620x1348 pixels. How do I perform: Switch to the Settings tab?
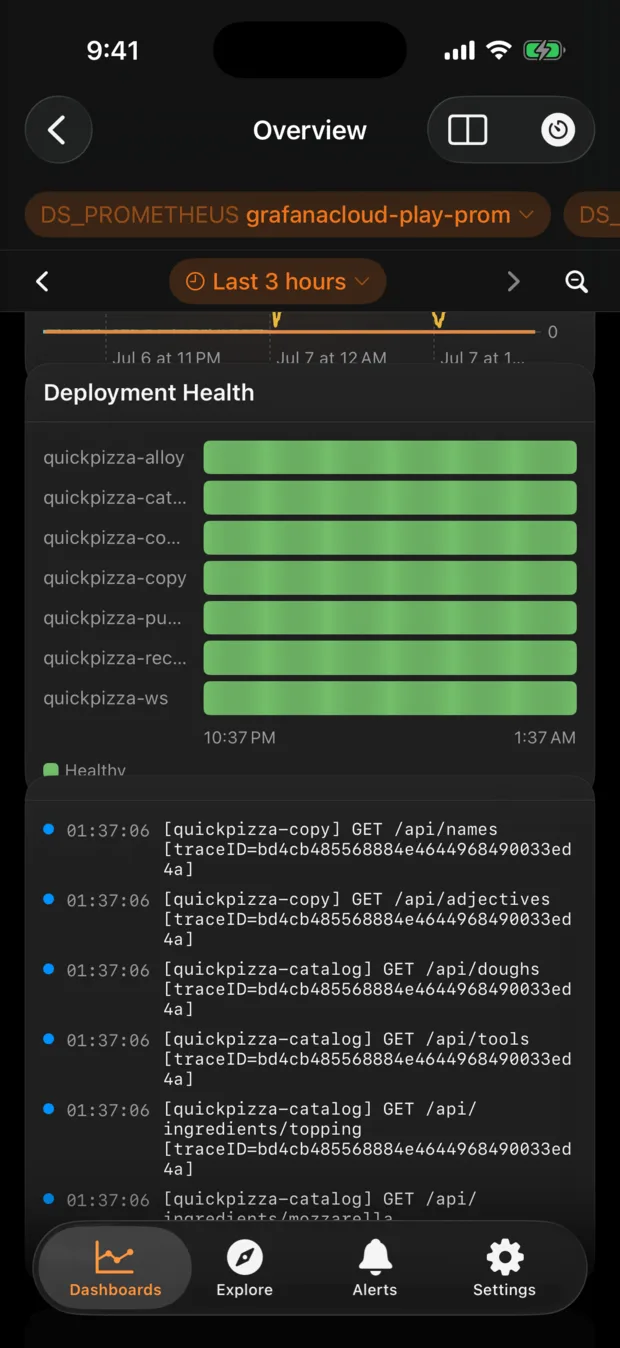pyautogui.click(x=504, y=1268)
